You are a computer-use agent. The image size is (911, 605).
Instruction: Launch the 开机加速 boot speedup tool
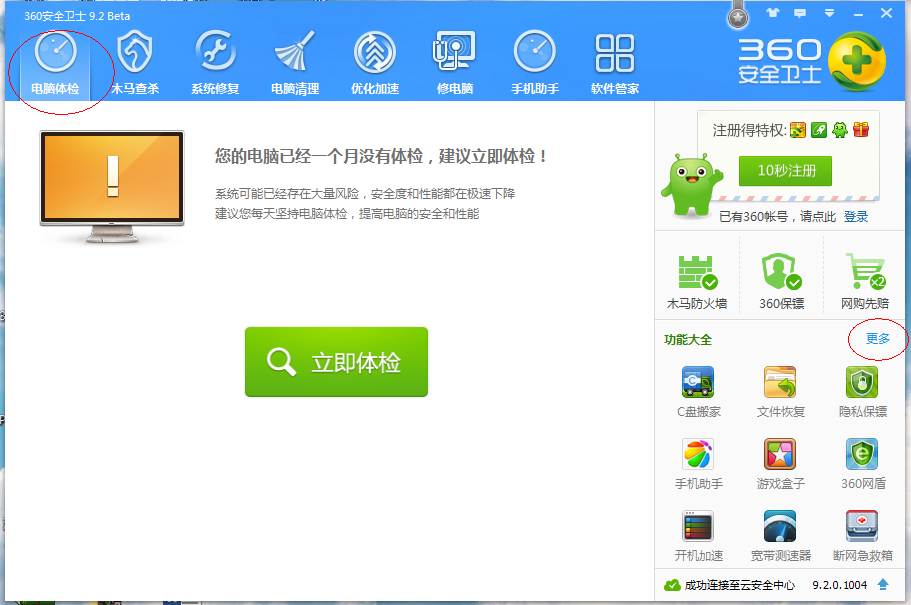pyautogui.click(x=698, y=536)
